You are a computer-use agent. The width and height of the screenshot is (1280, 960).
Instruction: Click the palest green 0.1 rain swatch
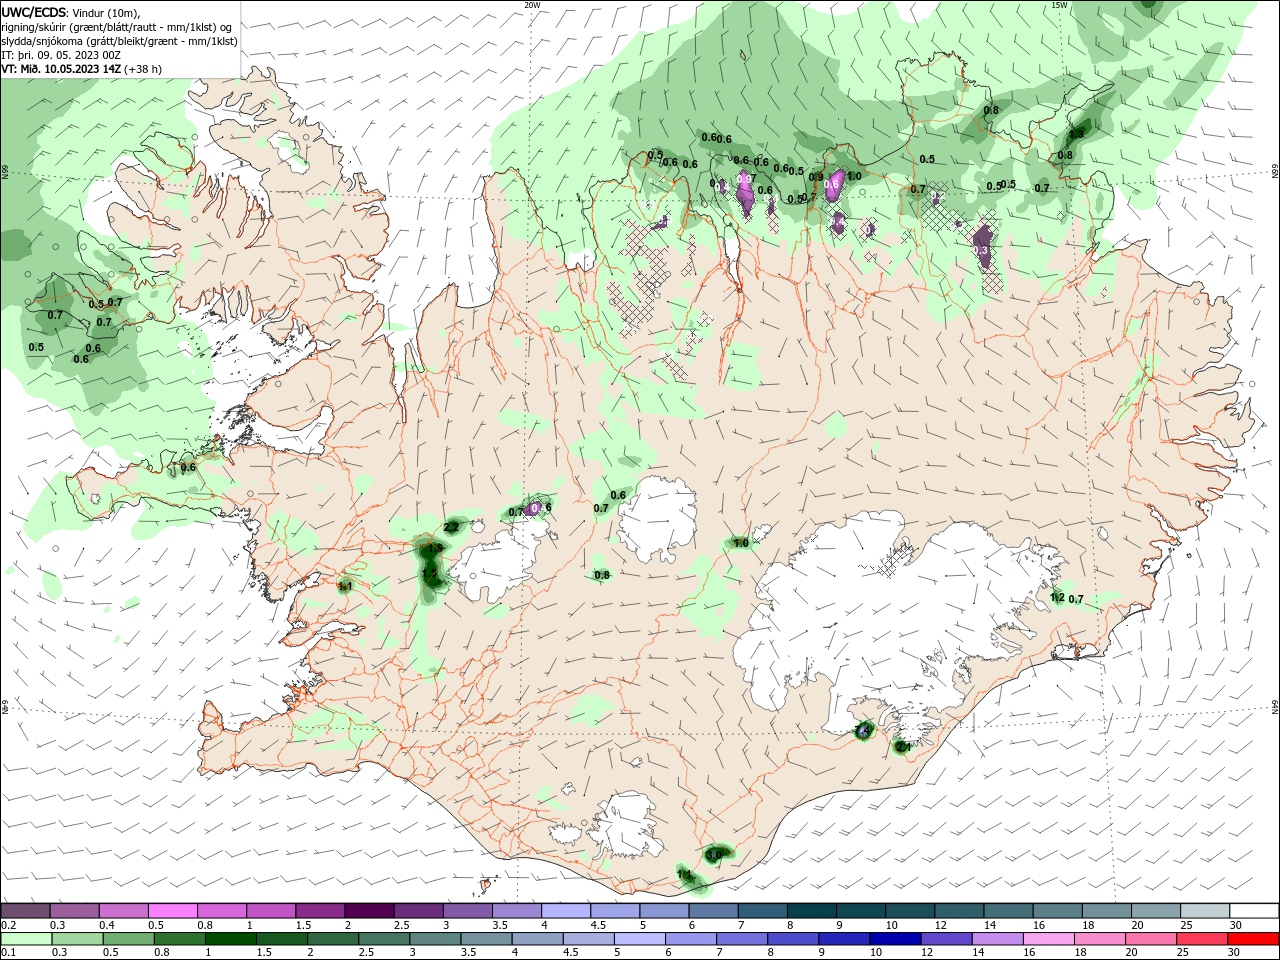[x=26, y=939]
